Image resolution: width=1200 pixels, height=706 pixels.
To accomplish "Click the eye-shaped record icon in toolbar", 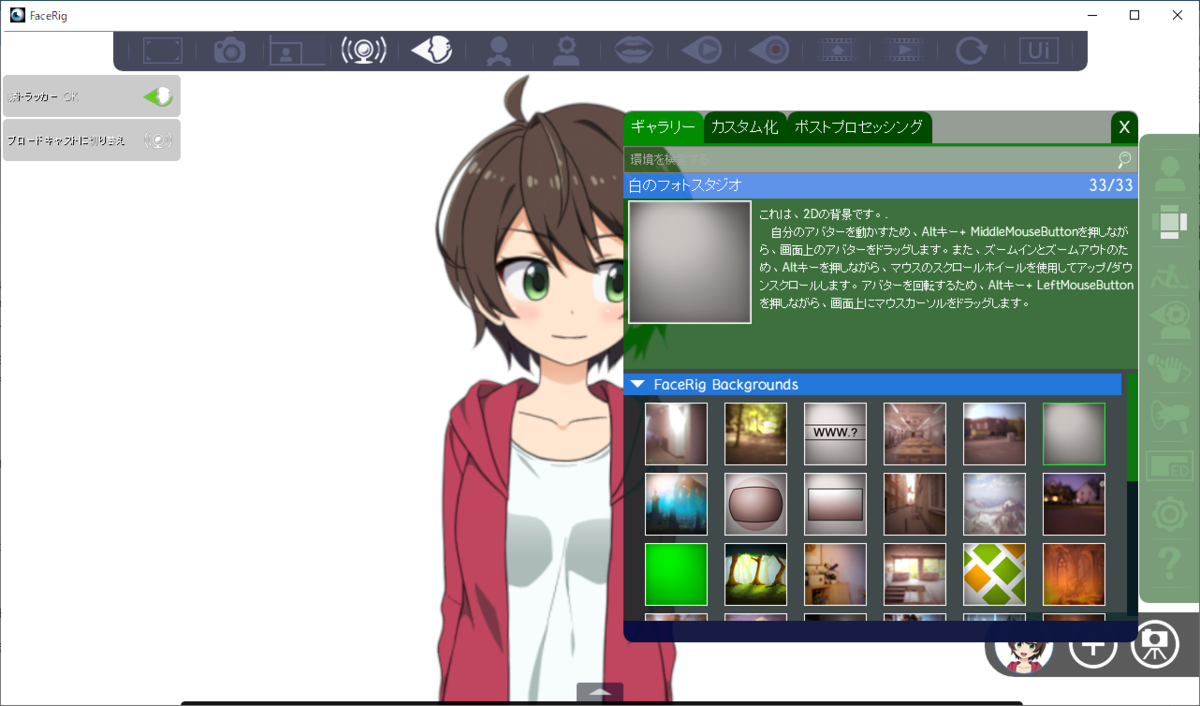I will click(x=770, y=50).
